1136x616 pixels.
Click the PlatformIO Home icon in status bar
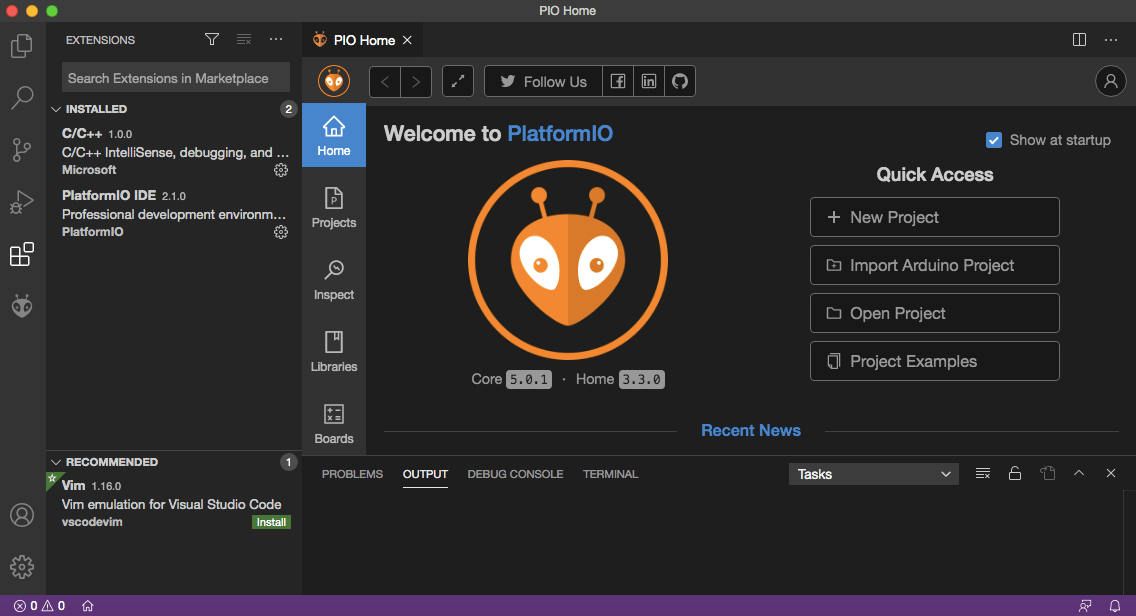pyautogui.click(x=88, y=605)
